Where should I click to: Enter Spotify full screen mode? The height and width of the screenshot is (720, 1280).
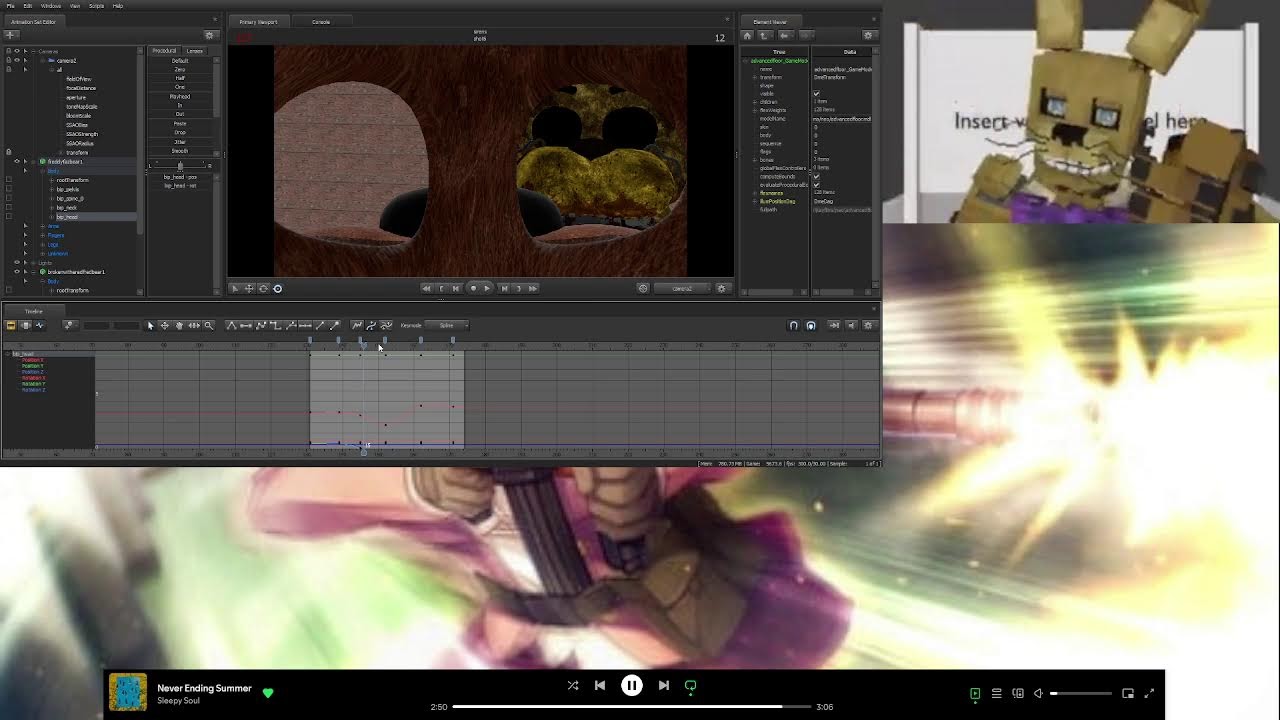click(x=1149, y=693)
